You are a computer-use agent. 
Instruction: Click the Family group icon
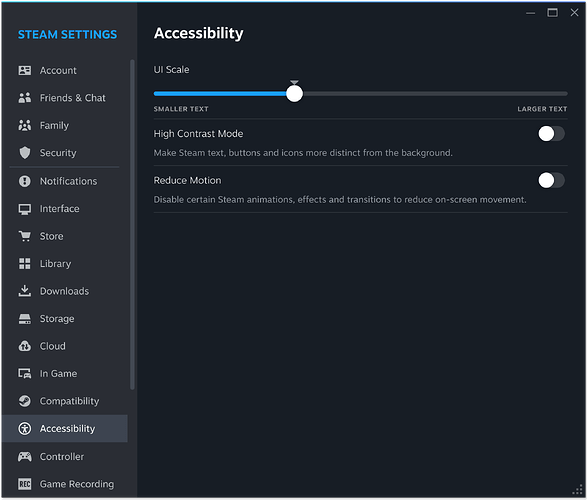click(25, 125)
